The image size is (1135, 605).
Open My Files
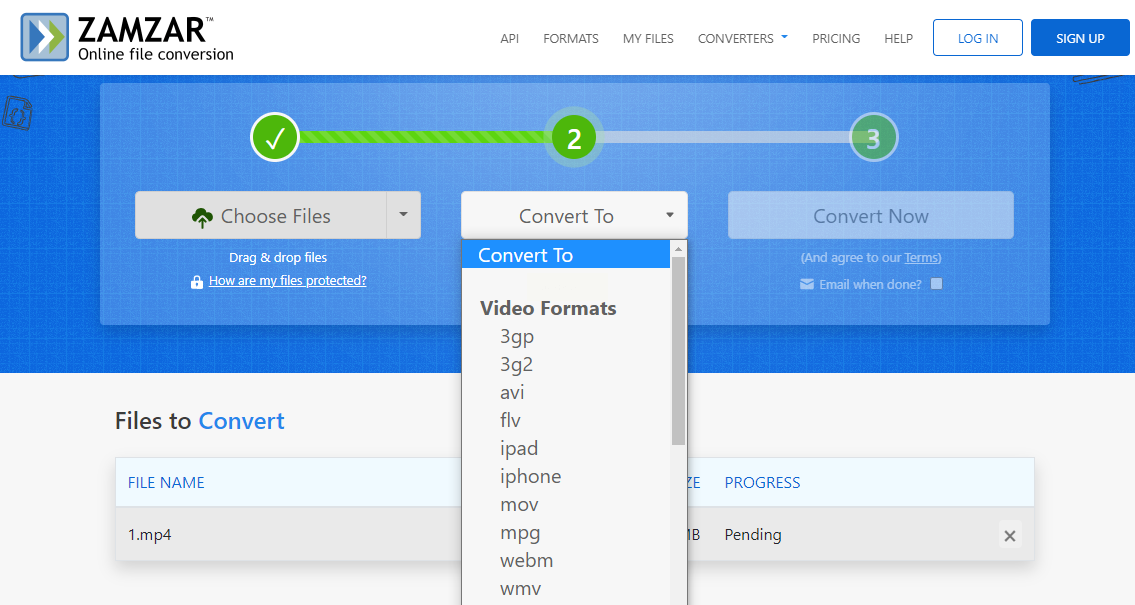(x=648, y=38)
